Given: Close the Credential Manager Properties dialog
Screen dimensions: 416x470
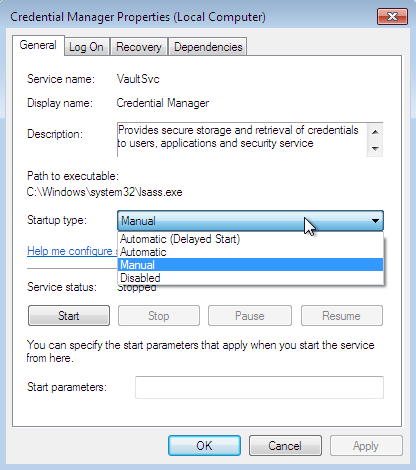Looking at the screenshot, I should tap(392, 17).
